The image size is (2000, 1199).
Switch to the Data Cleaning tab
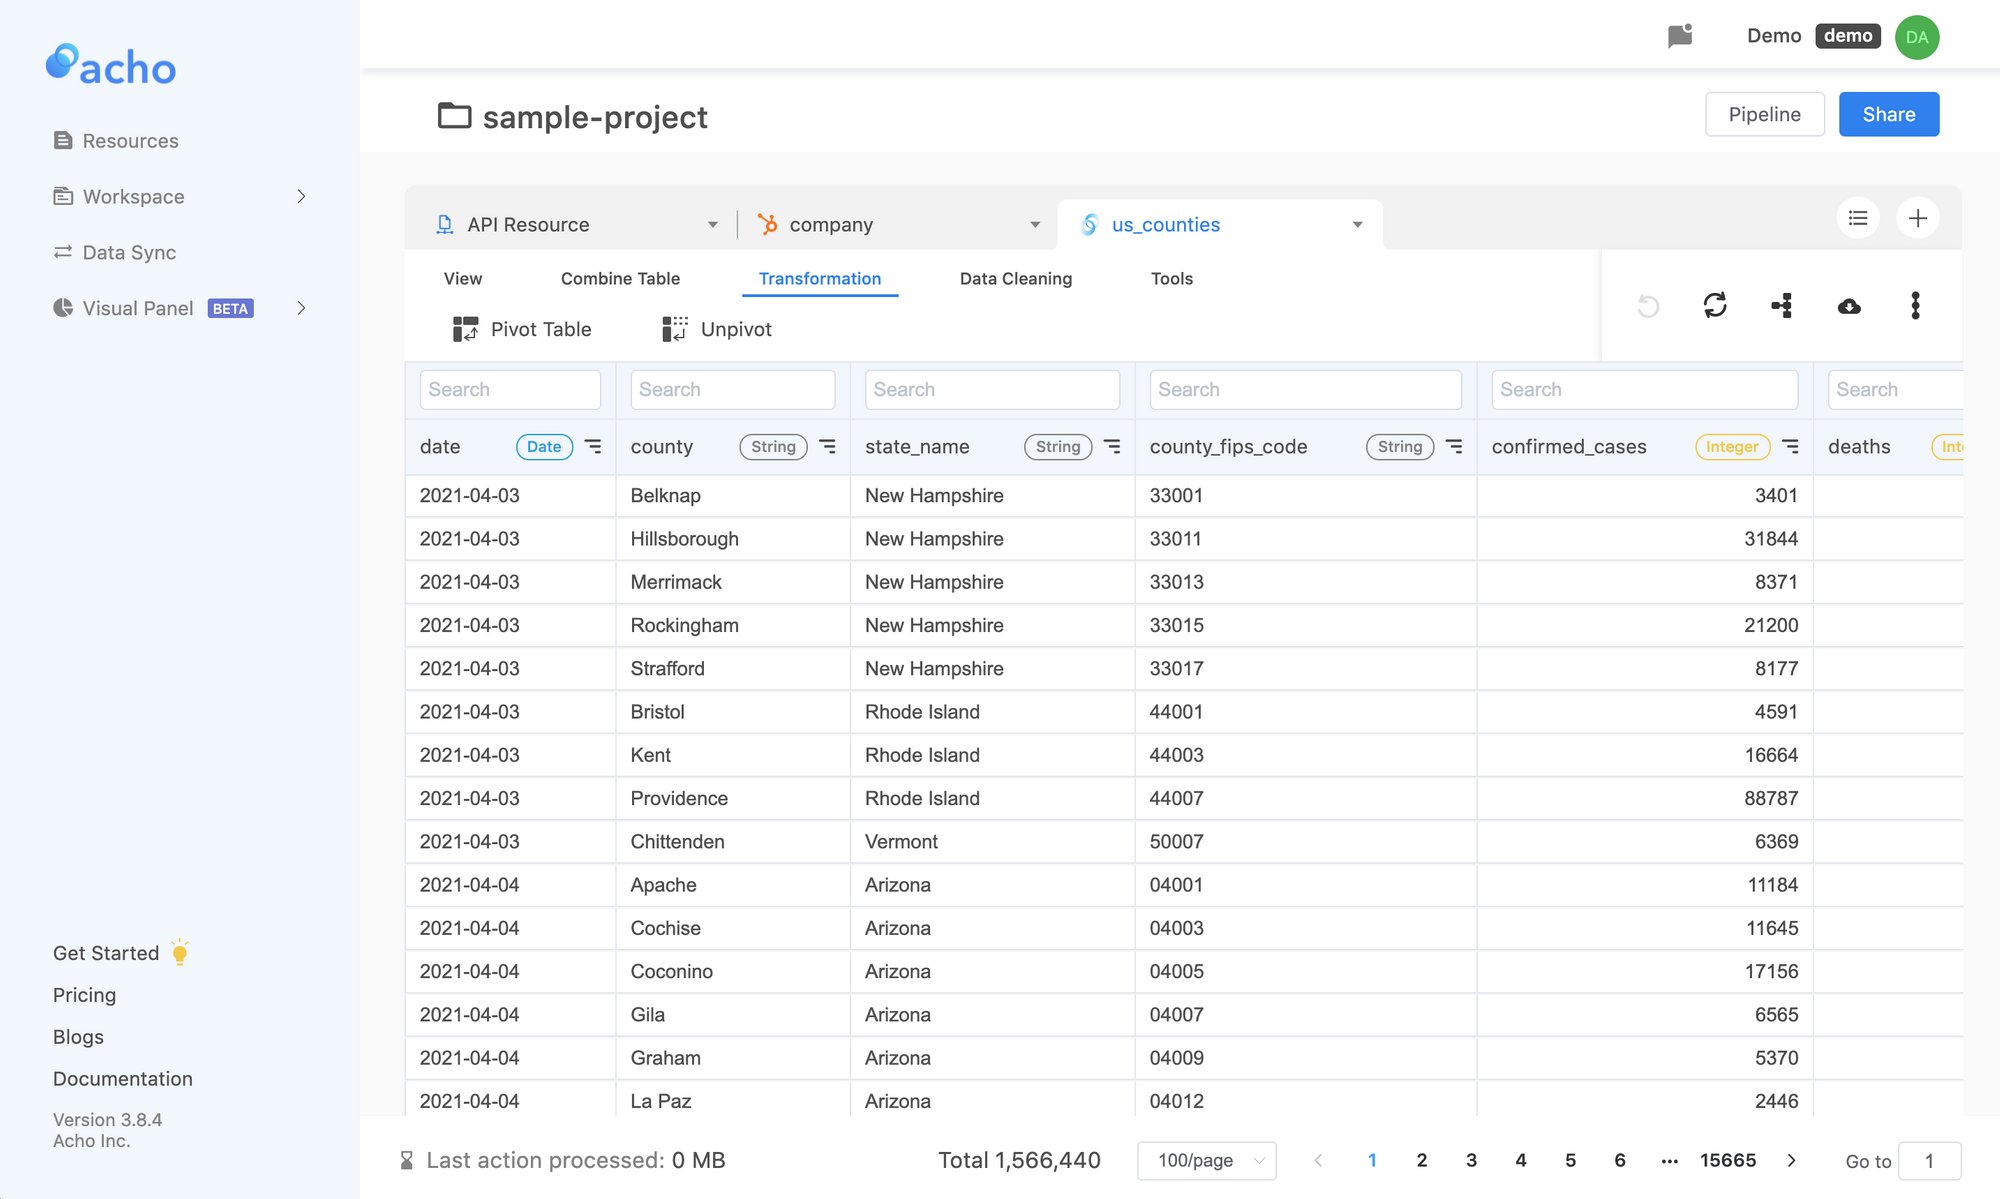1015,278
